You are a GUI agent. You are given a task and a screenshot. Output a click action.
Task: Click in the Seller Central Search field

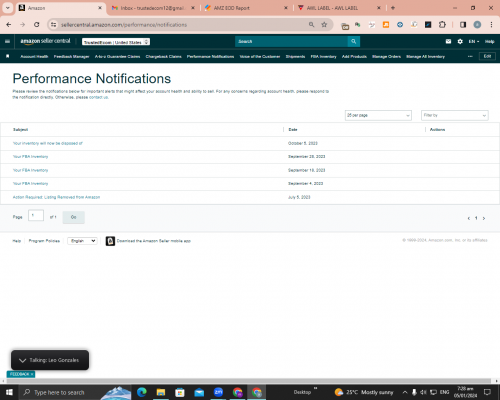[291, 41]
